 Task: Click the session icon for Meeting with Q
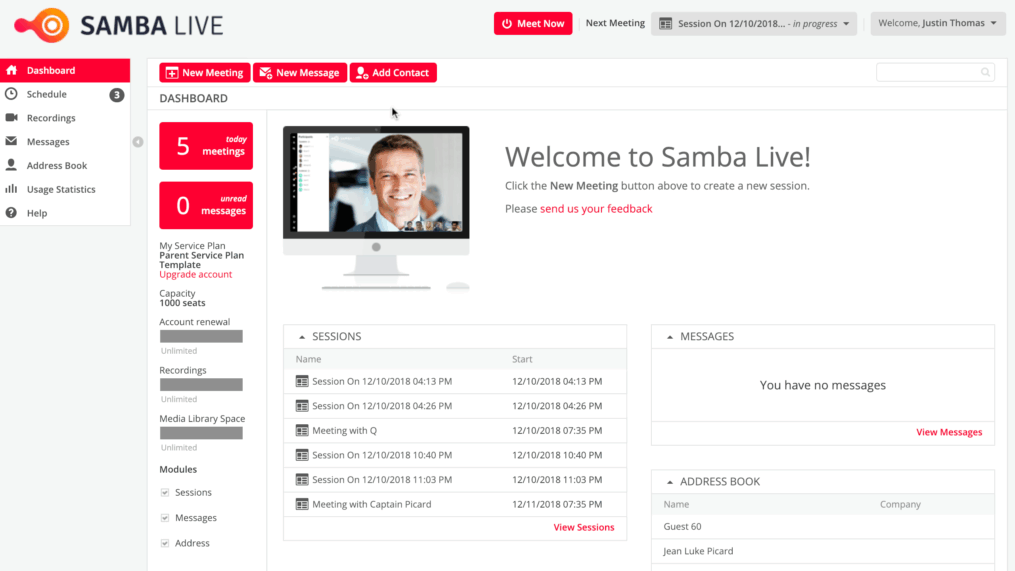pos(302,431)
